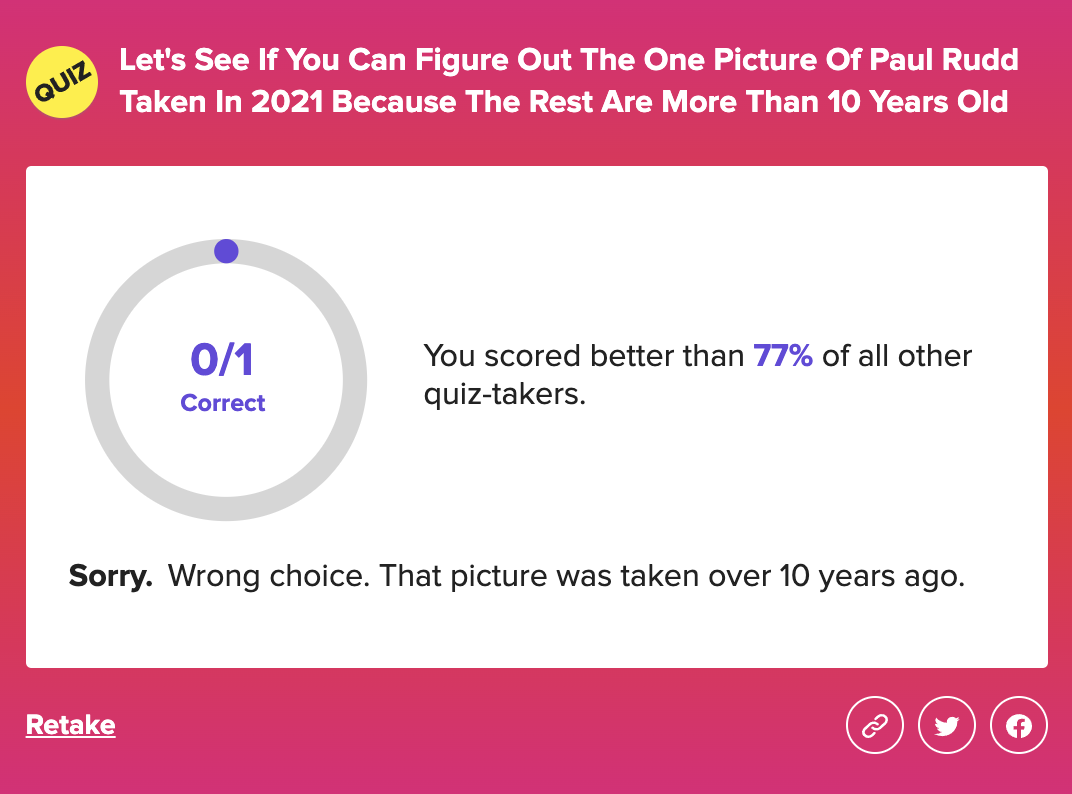This screenshot has height=794, width=1072.
Task: Click the quiz title headline
Action: [x=569, y=81]
